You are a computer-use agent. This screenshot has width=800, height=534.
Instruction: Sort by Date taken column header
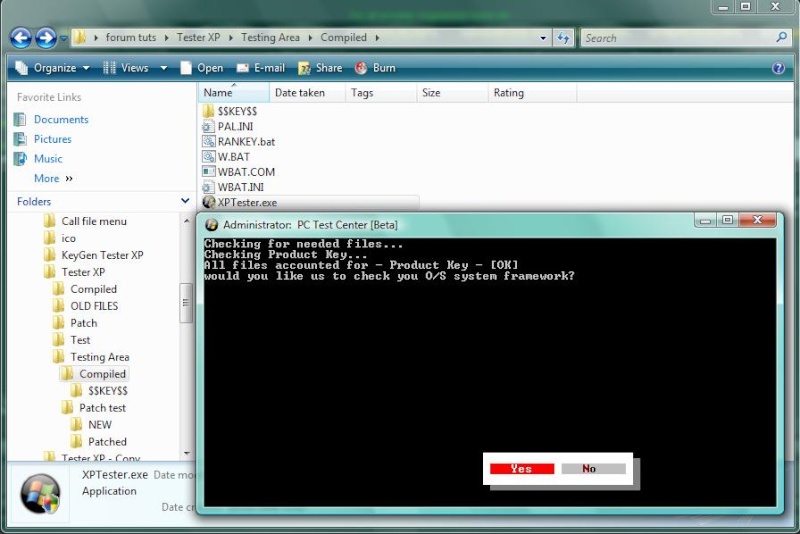tap(307, 92)
